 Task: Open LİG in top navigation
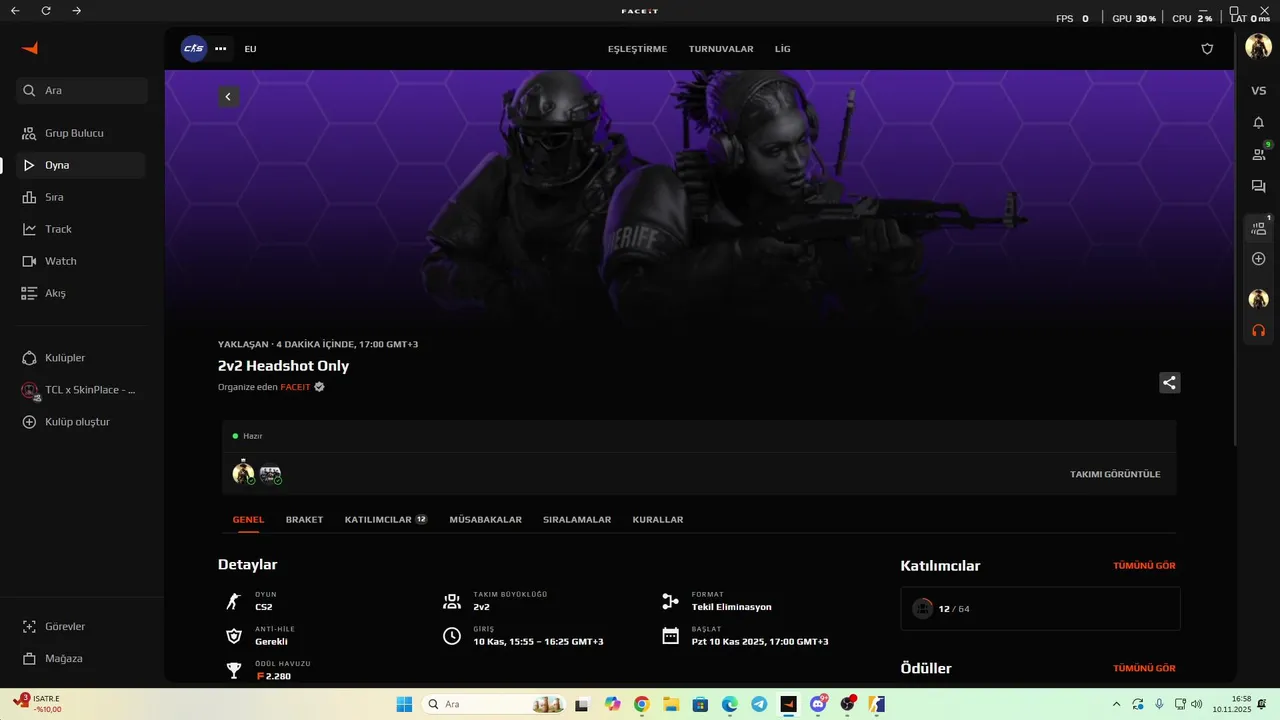tap(782, 49)
